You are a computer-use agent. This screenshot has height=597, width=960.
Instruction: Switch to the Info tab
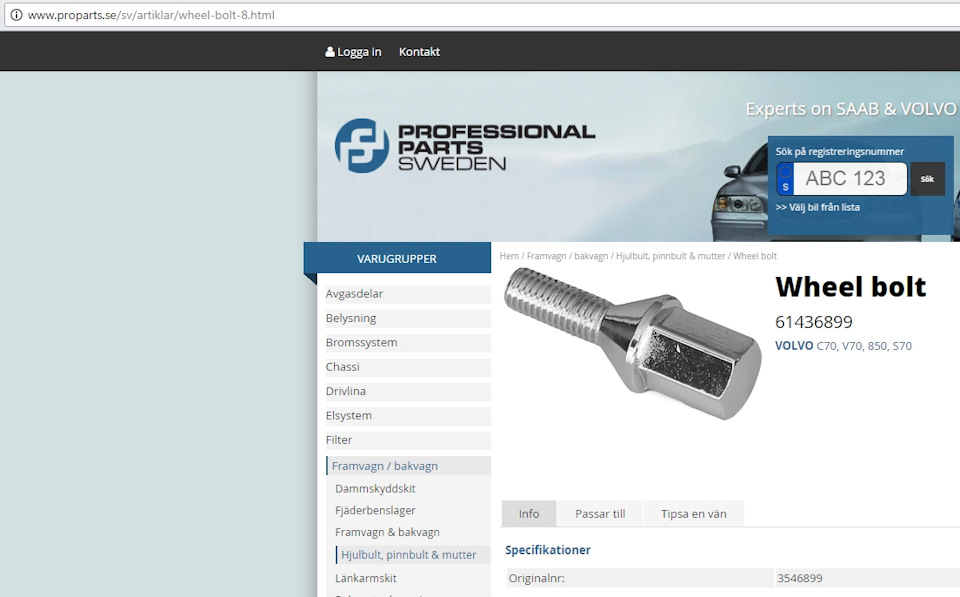(x=529, y=514)
